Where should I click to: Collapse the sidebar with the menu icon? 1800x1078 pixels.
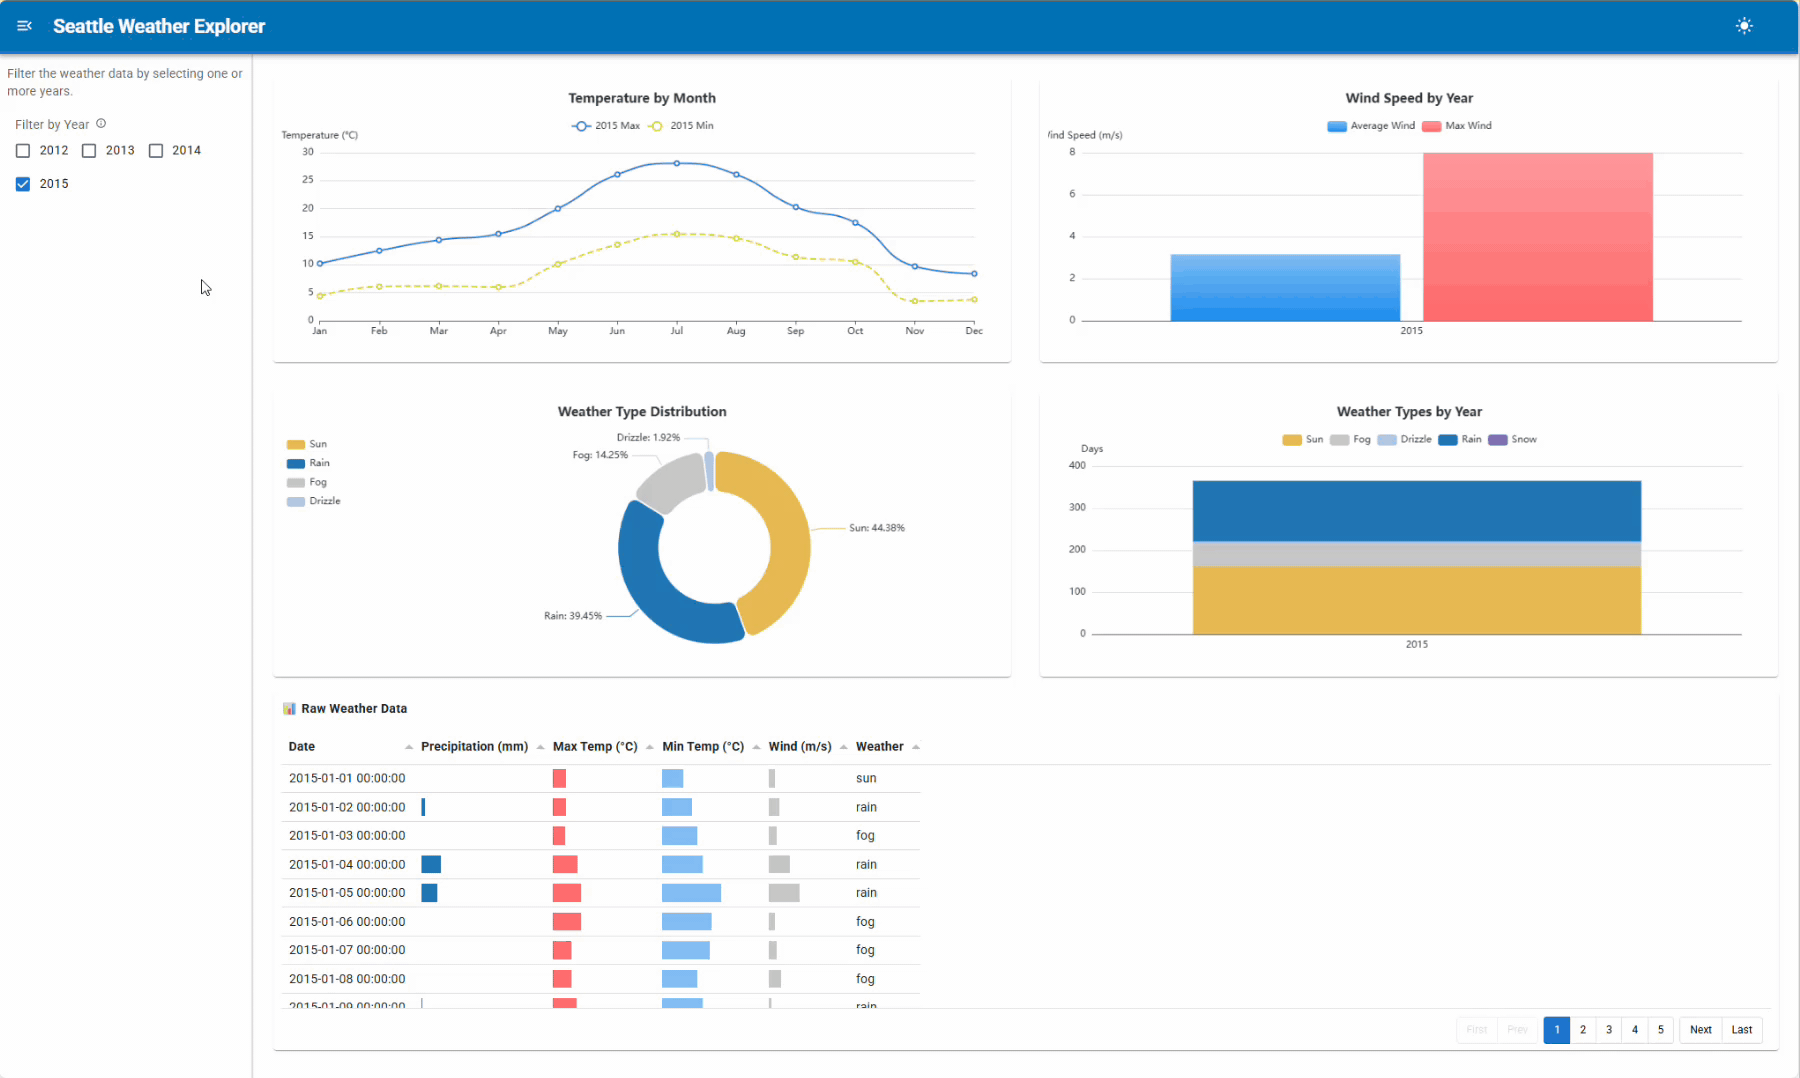[24, 26]
